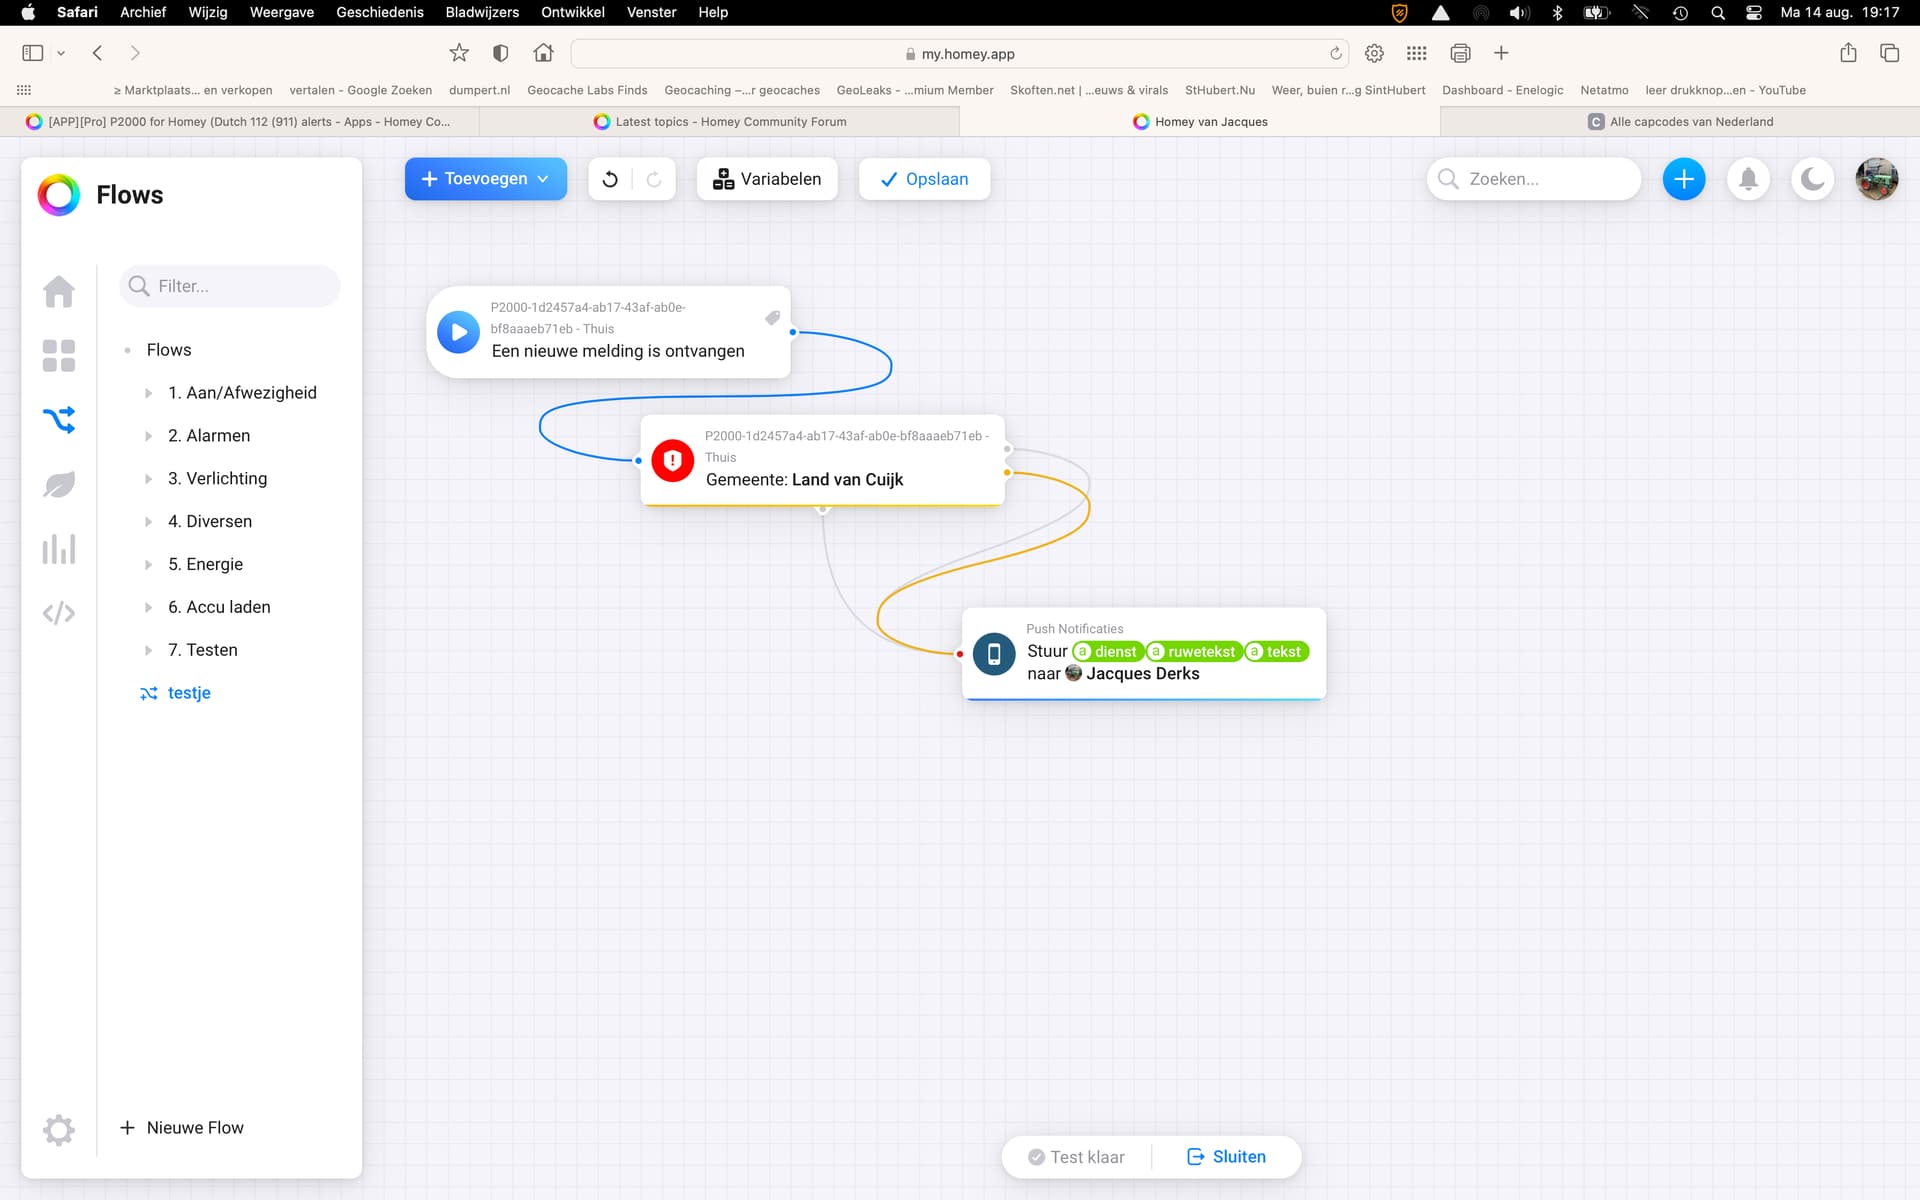The height and width of the screenshot is (1200, 1920).
Task: Click the Opslaan save button
Action: (924, 179)
